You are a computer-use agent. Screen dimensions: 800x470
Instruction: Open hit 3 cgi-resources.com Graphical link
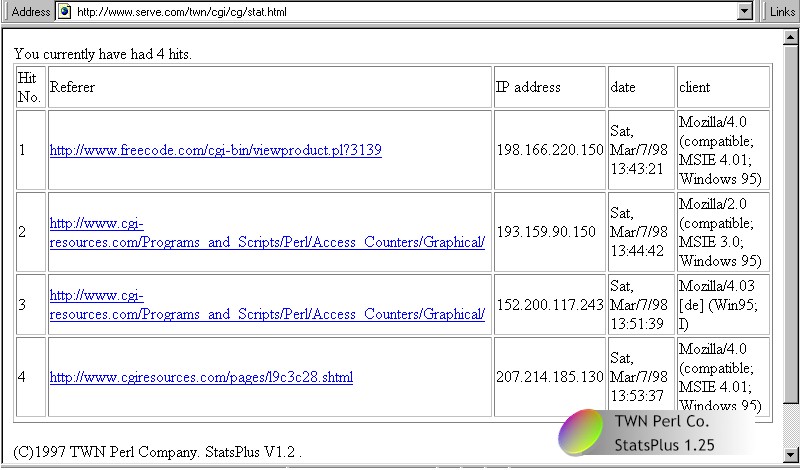267,305
